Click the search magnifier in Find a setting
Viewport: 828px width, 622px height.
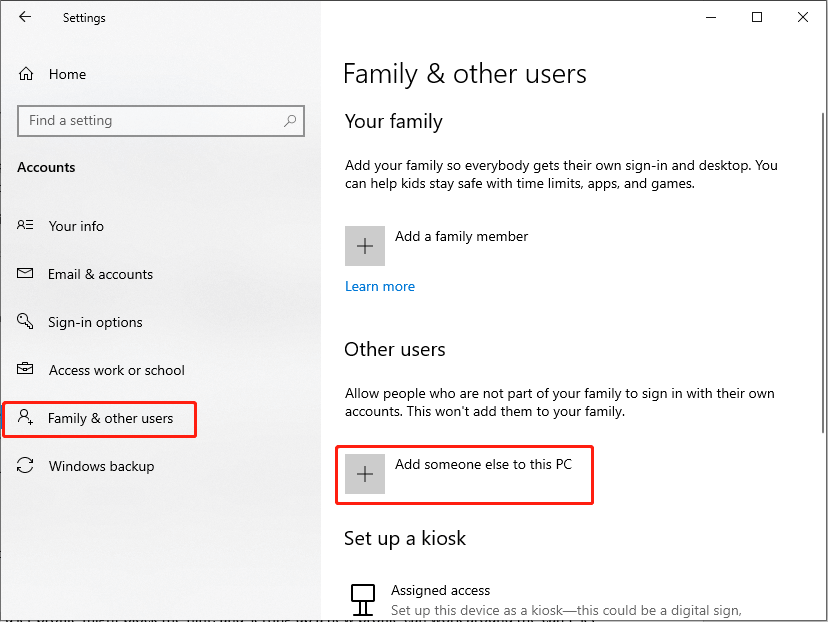(x=291, y=120)
